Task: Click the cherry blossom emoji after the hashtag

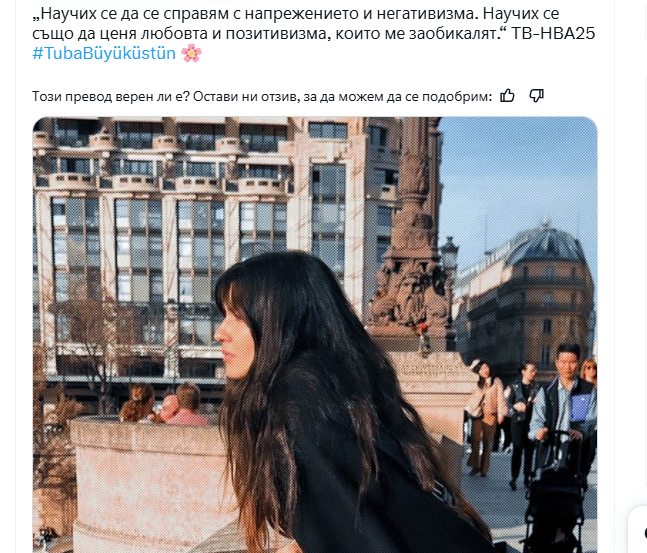Action: click(x=191, y=54)
